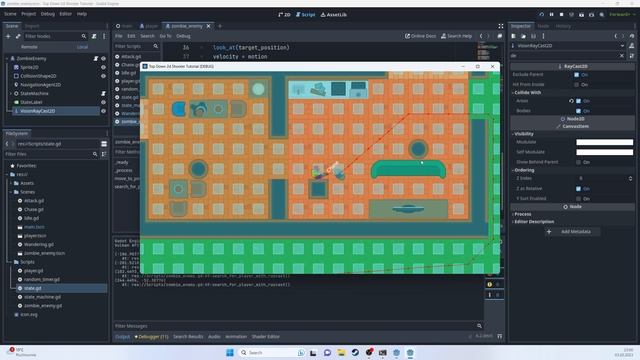Screen dimensions: 640x360
Task: Search icon in Filter Messages bar
Action: coord(480,326)
